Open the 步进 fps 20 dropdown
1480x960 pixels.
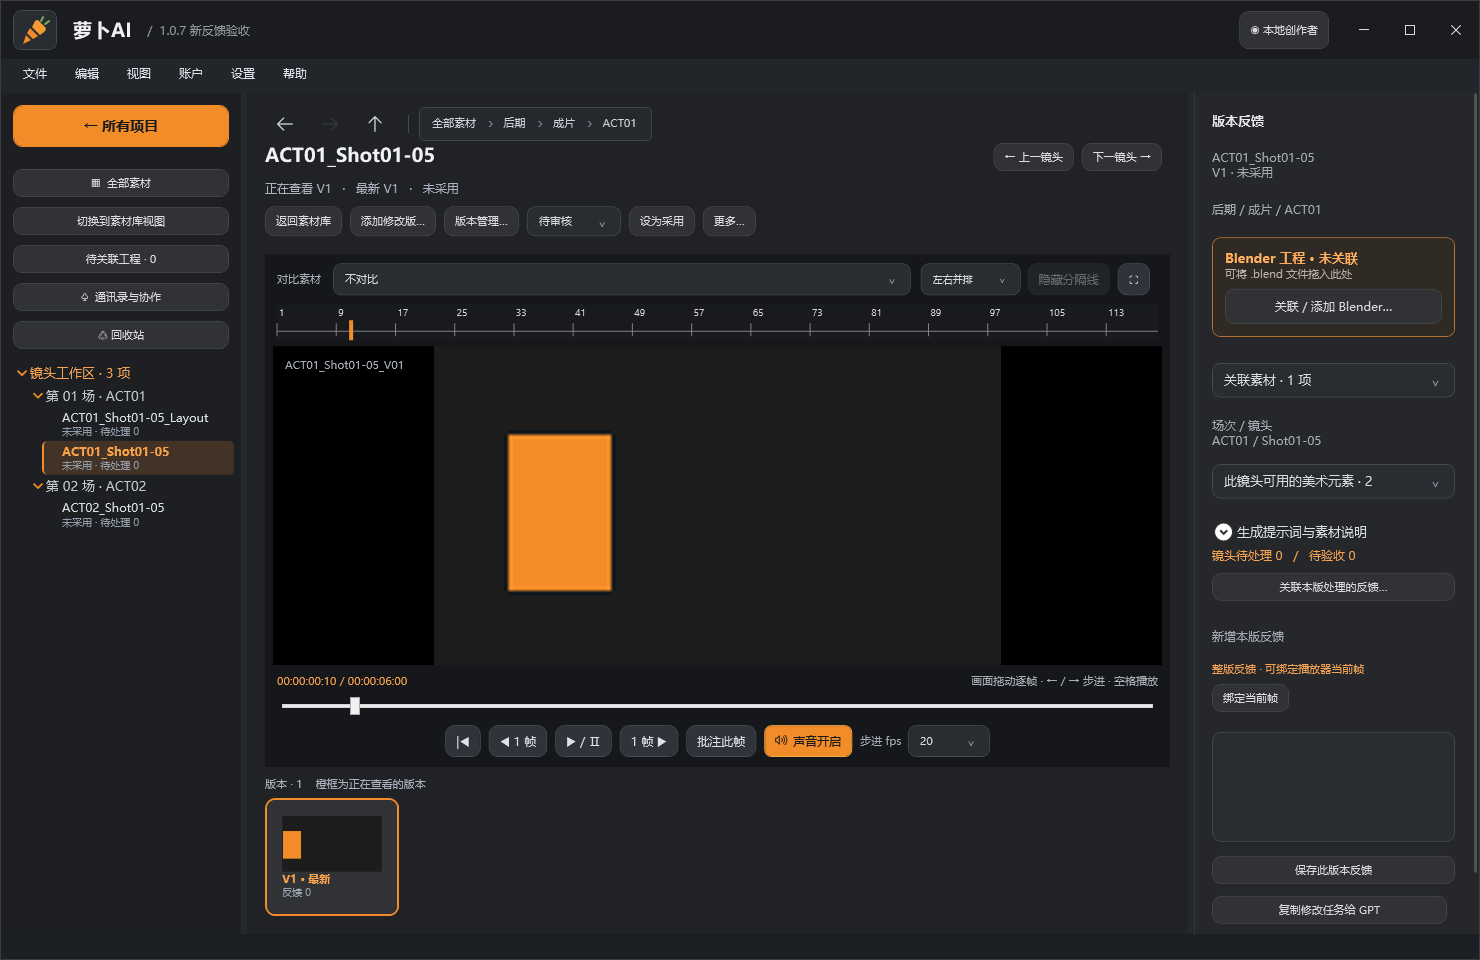(949, 741)
